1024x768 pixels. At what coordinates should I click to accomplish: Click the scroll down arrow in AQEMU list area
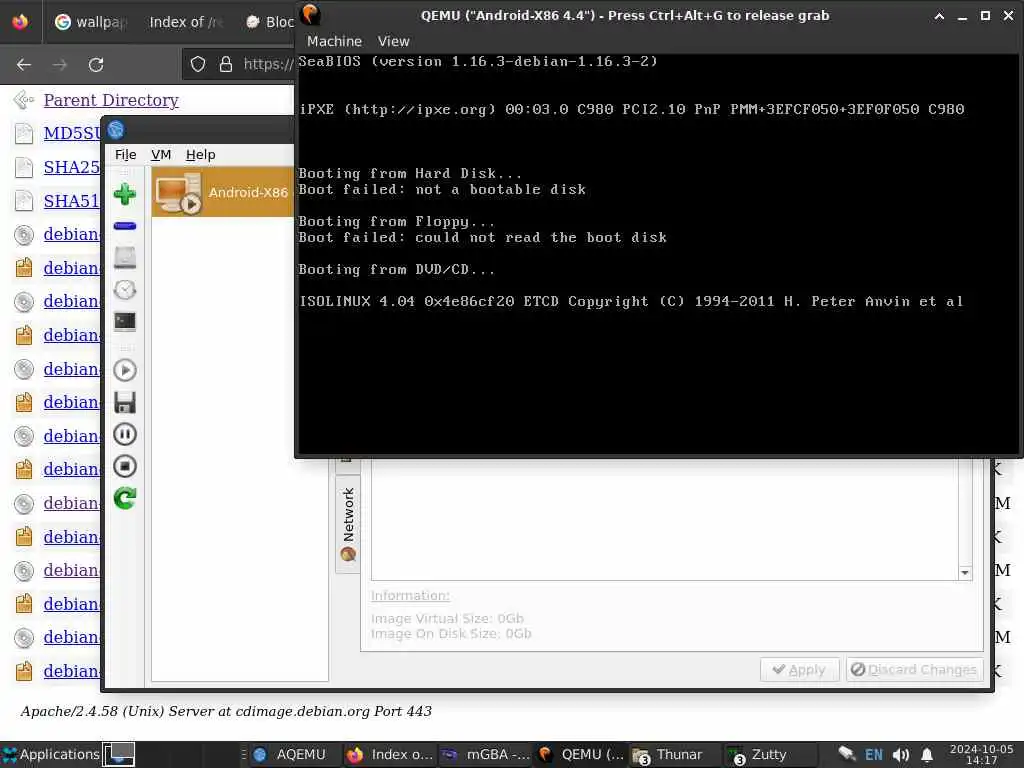(965, 572)
